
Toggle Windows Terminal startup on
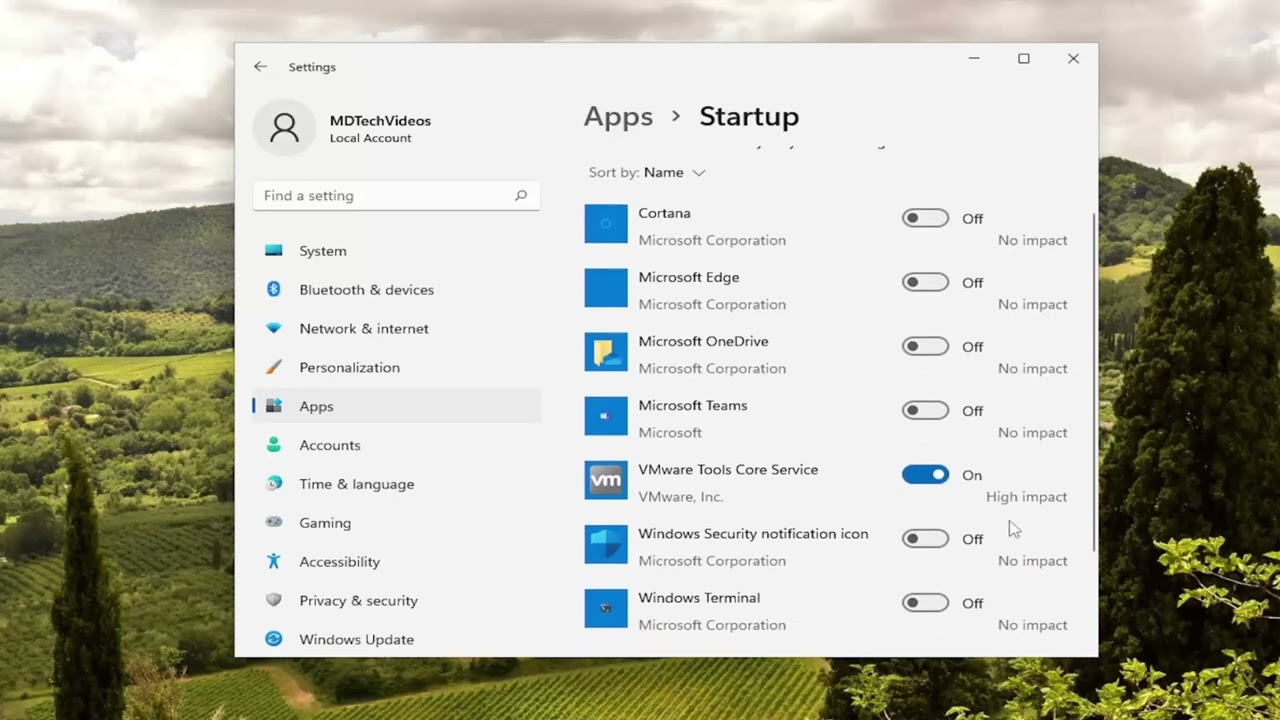coord(925,603)
